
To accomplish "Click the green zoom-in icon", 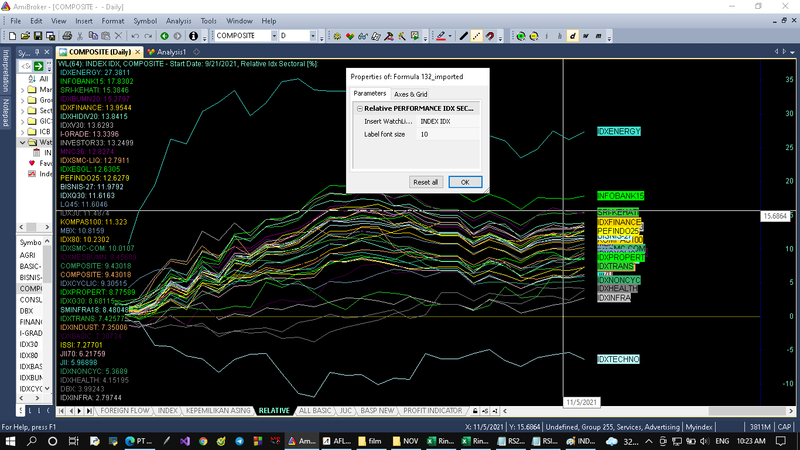I will click(520, 36).
